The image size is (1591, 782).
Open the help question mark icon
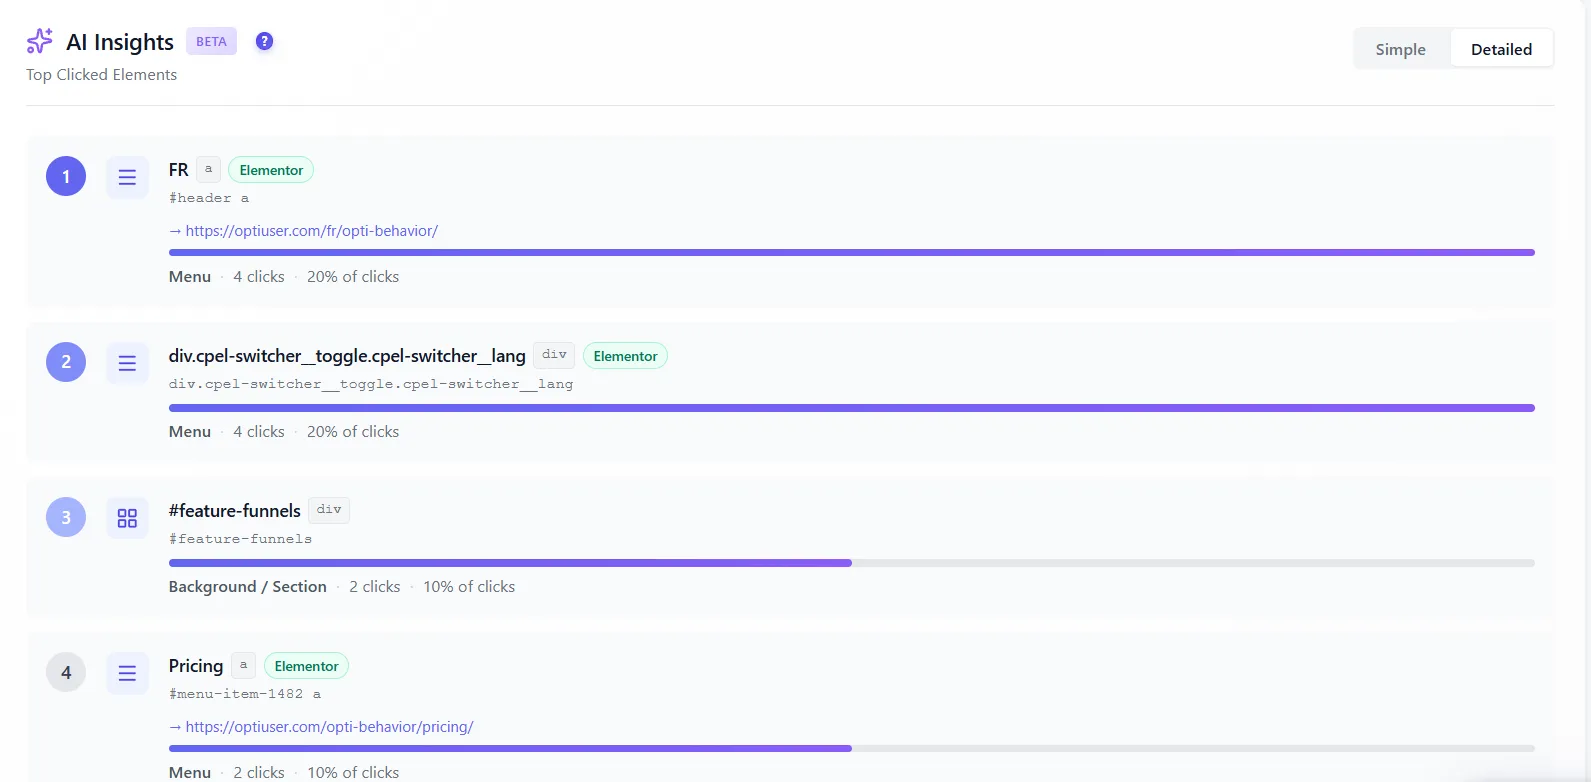[x=264, y=41]
